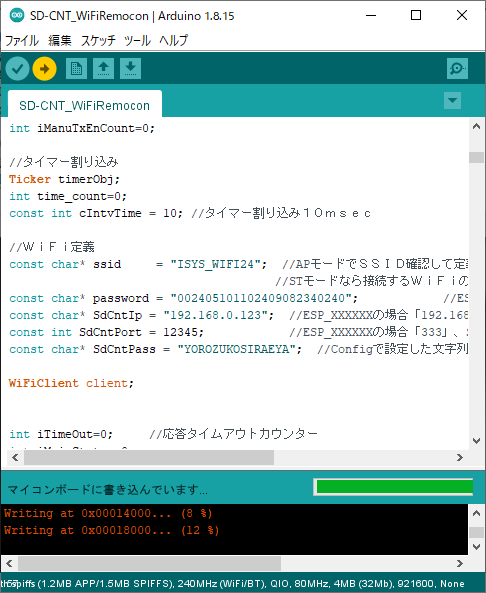Click the WiFiClient client; line

click(71, 383)
